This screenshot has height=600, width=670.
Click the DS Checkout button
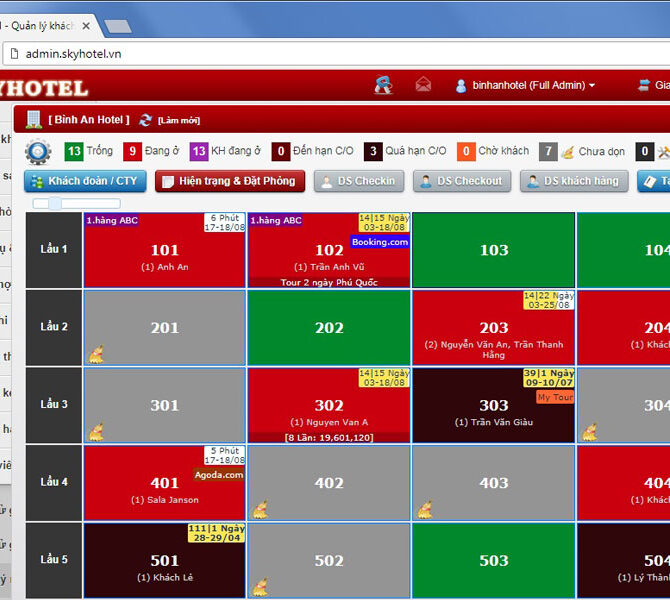tap(461, 181)
